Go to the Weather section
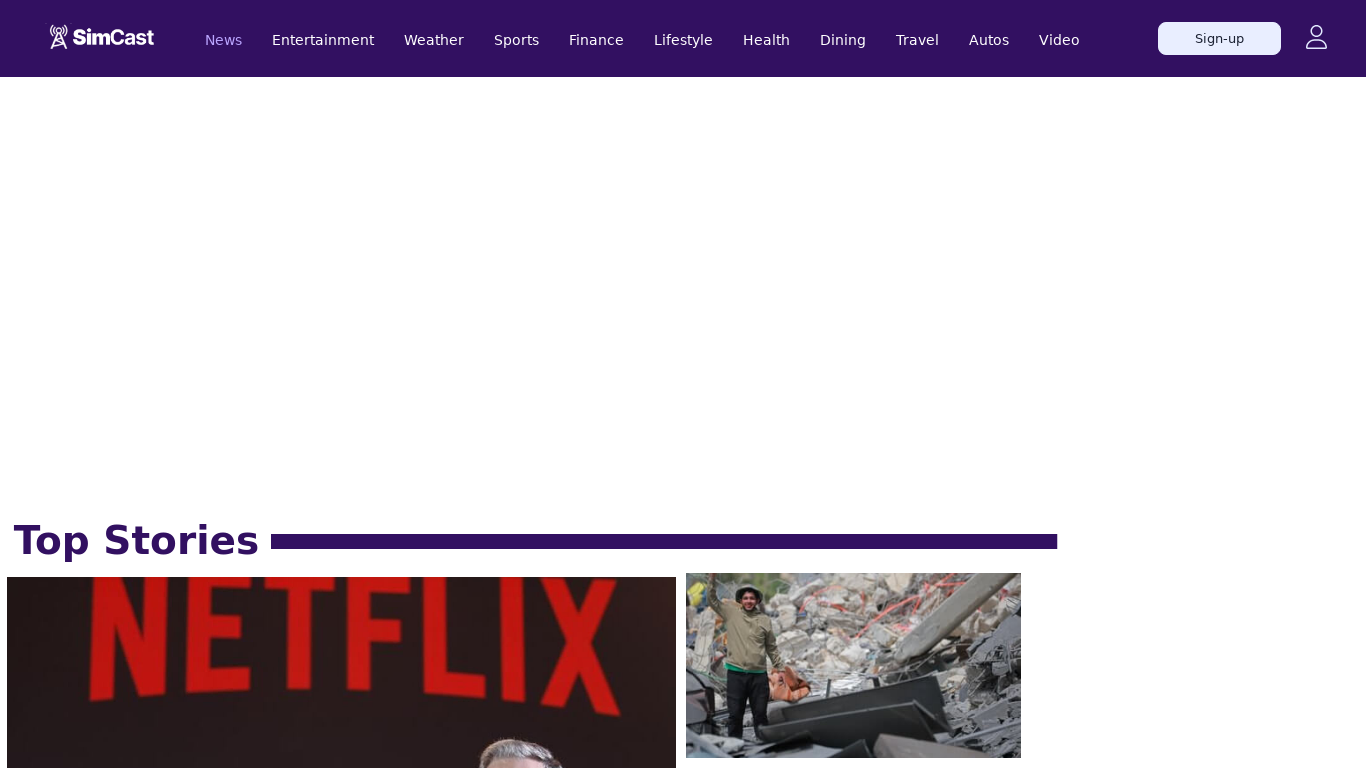Image resolution: width=1366 pixels, height=768 pixels. pyautogui.click(x=433, y=40)
